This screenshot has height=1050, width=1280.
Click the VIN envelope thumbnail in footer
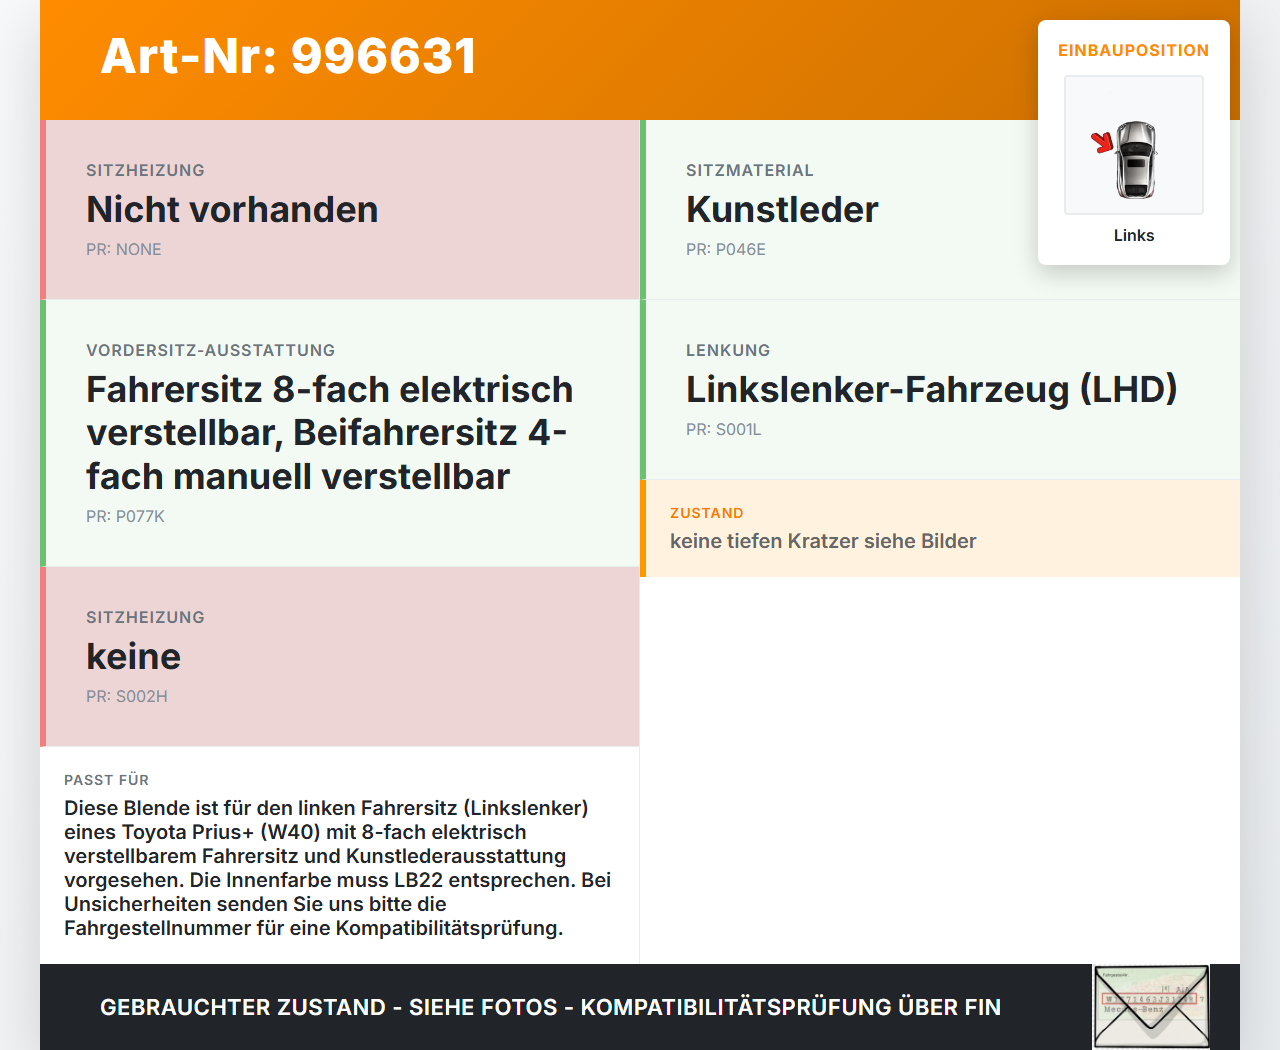pyautogui.click(x=1151, y=1007)
